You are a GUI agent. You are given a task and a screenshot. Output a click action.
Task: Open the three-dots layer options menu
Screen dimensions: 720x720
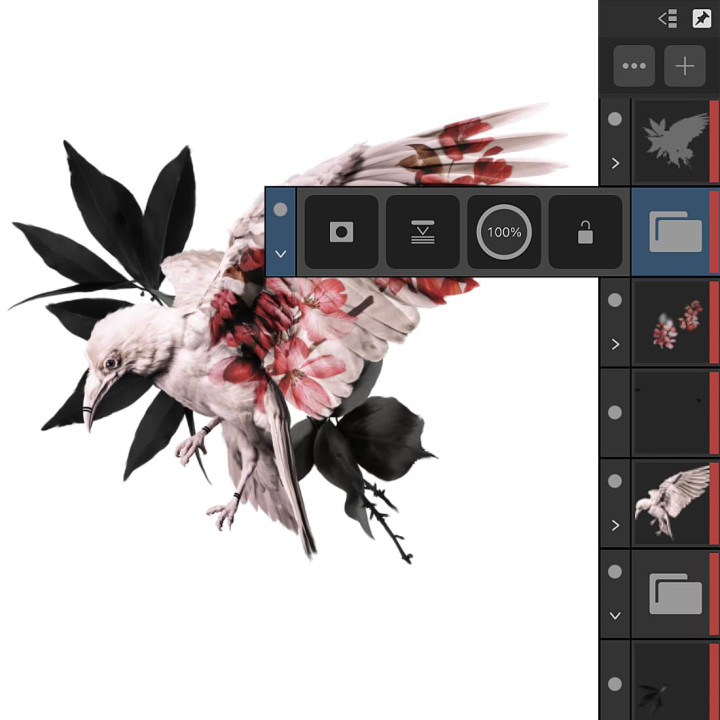[x=634, y=66]
